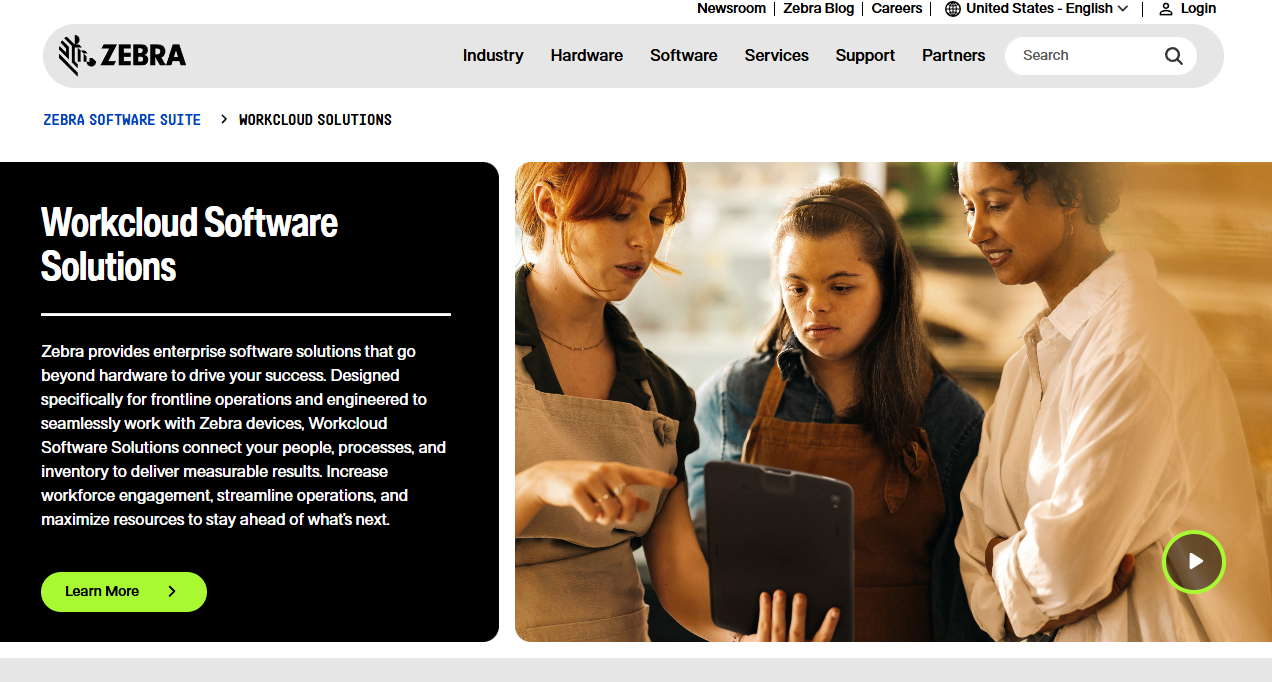The width and height of the screenshot is (1272, 682).
Task: Click the user login icon
Action: pyautogui.click(x=1166, y=9)
